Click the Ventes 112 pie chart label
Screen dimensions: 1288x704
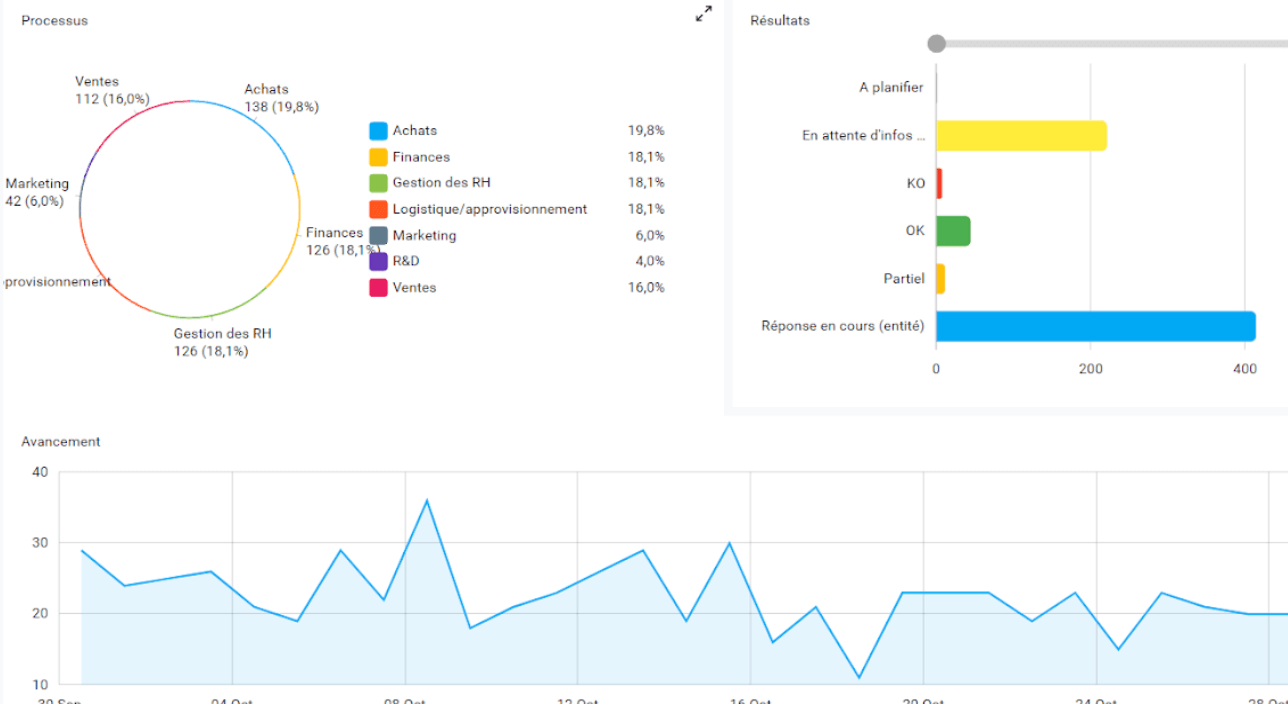tap(111, 90)
